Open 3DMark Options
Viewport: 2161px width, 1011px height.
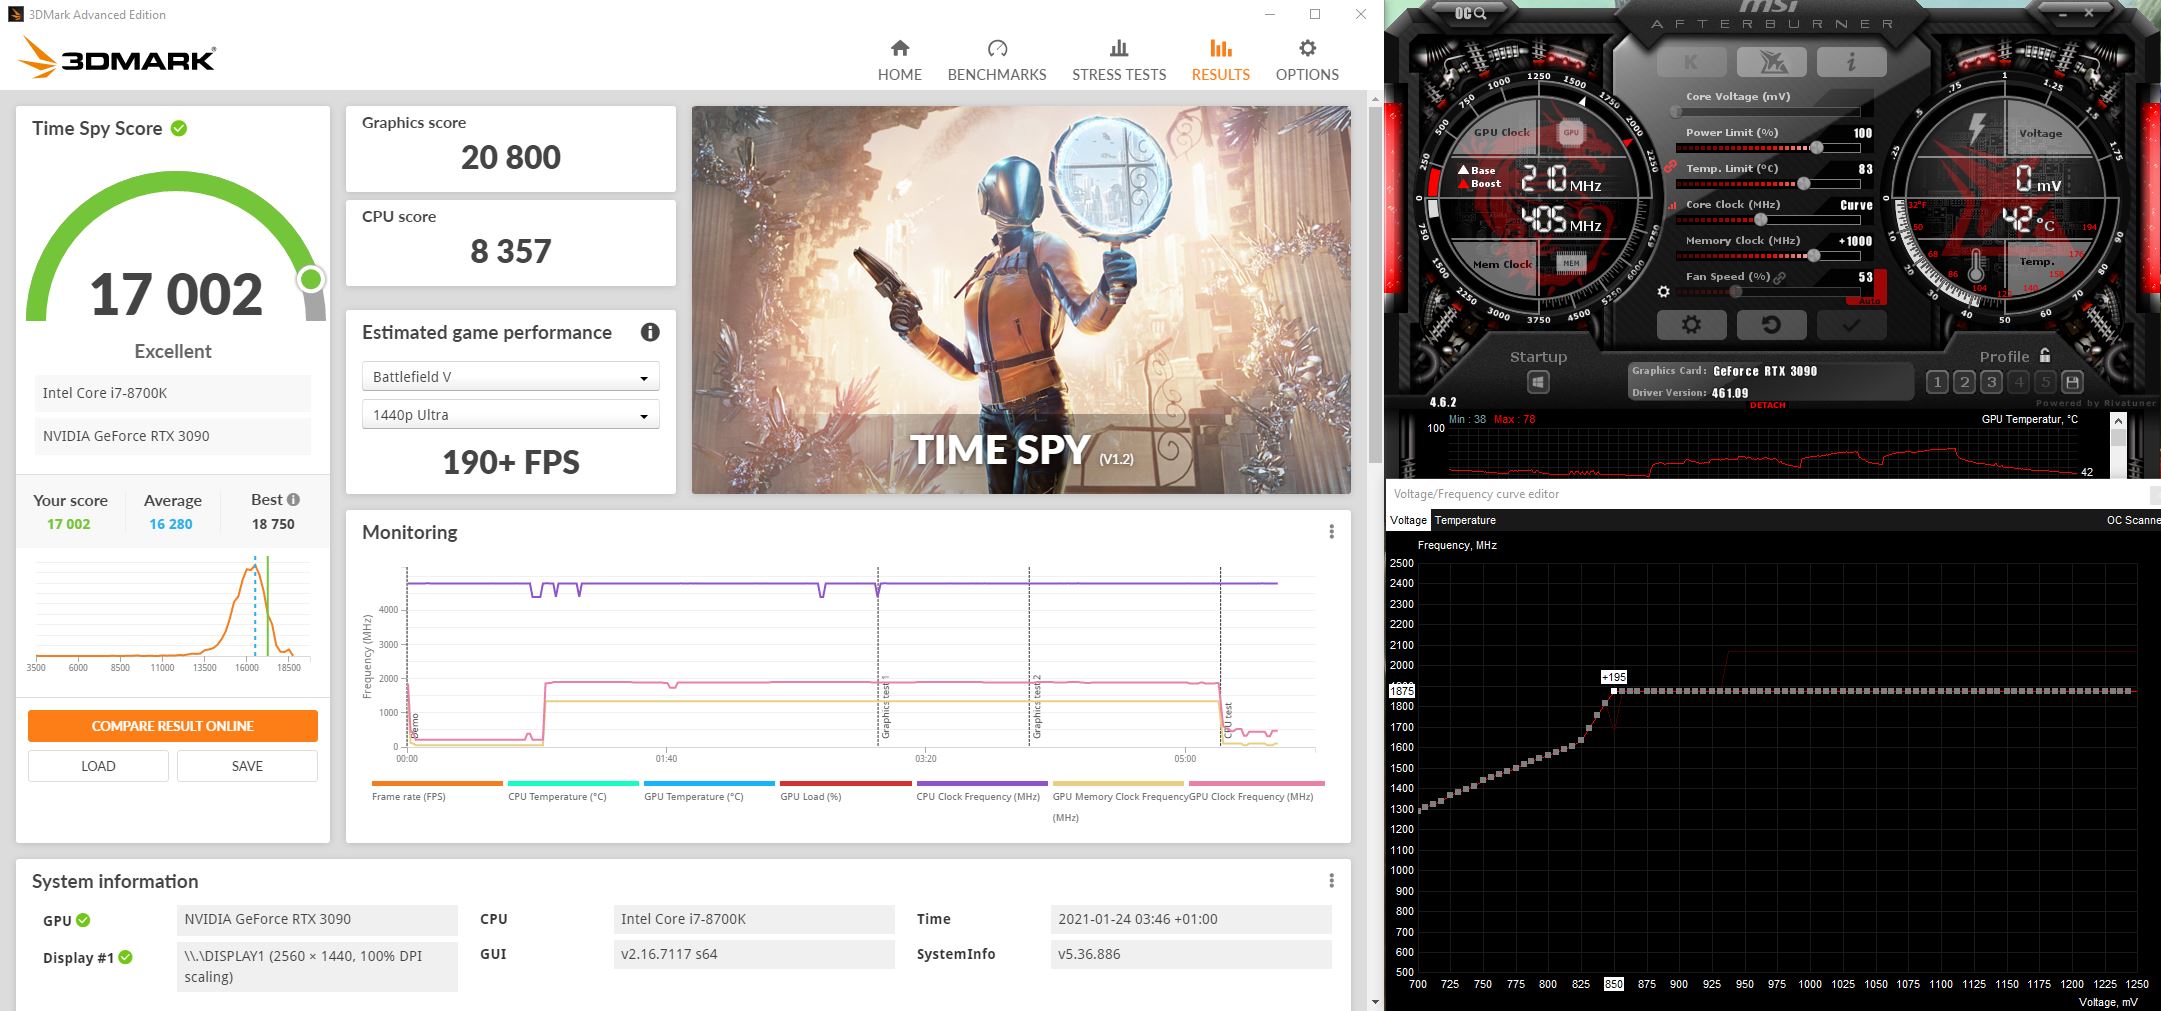(x=1307, y=60)
